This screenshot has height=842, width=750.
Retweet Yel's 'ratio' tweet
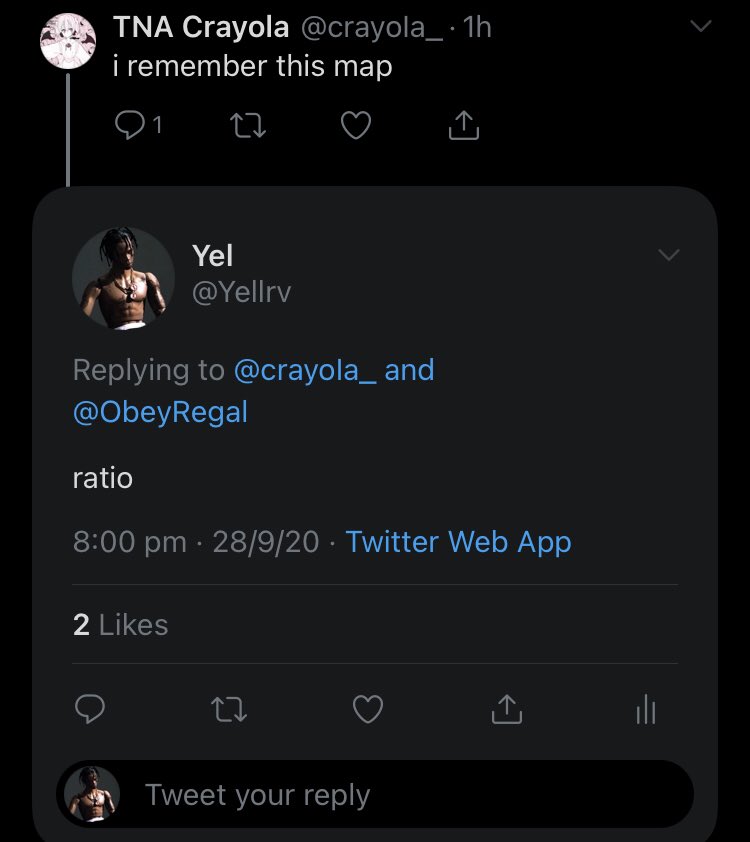tap(230, 710)
